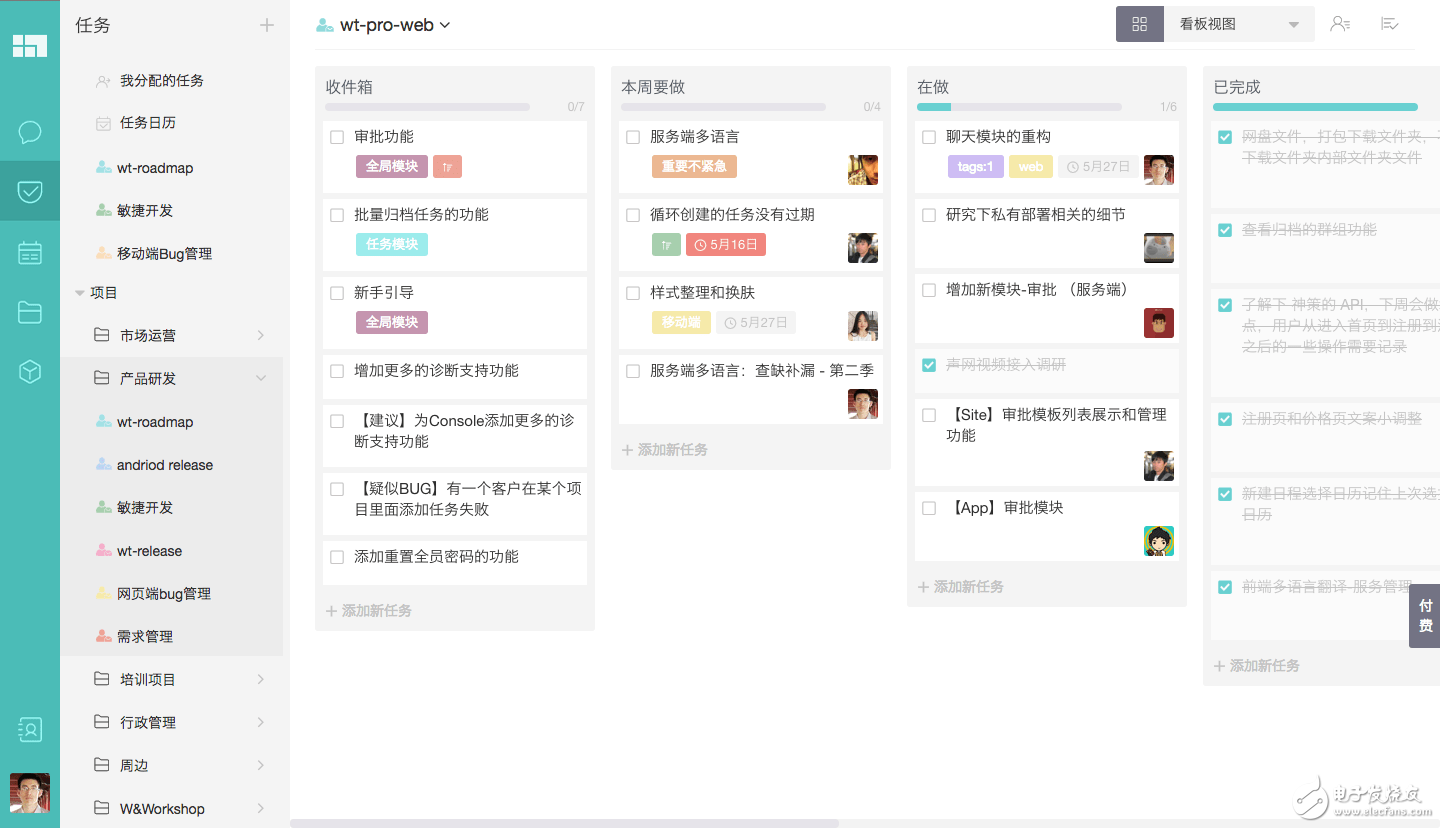
Task: Open the chat bubble icon in sidebar
Action: 30,132
